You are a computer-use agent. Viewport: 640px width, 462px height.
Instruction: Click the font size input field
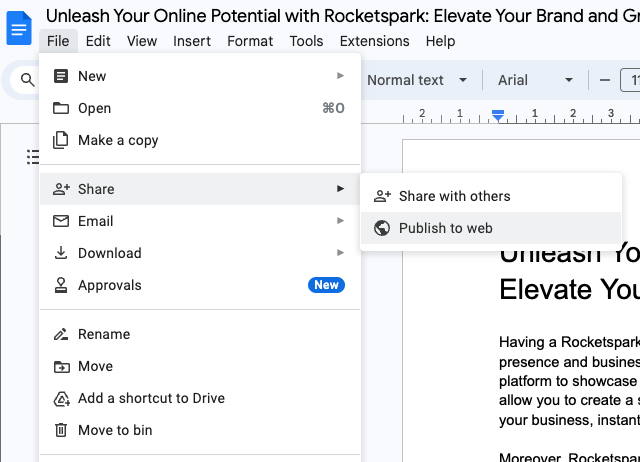click(630, 80)
